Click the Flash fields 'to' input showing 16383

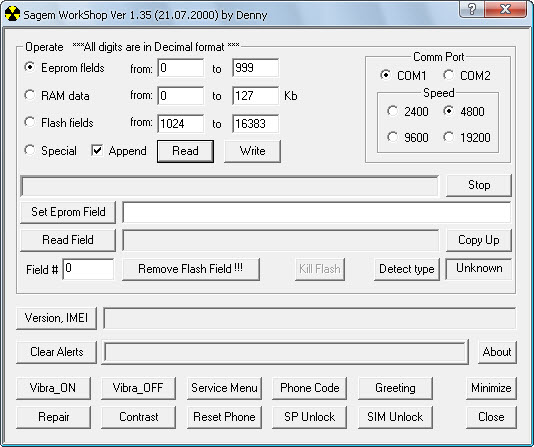coord(255,124)
